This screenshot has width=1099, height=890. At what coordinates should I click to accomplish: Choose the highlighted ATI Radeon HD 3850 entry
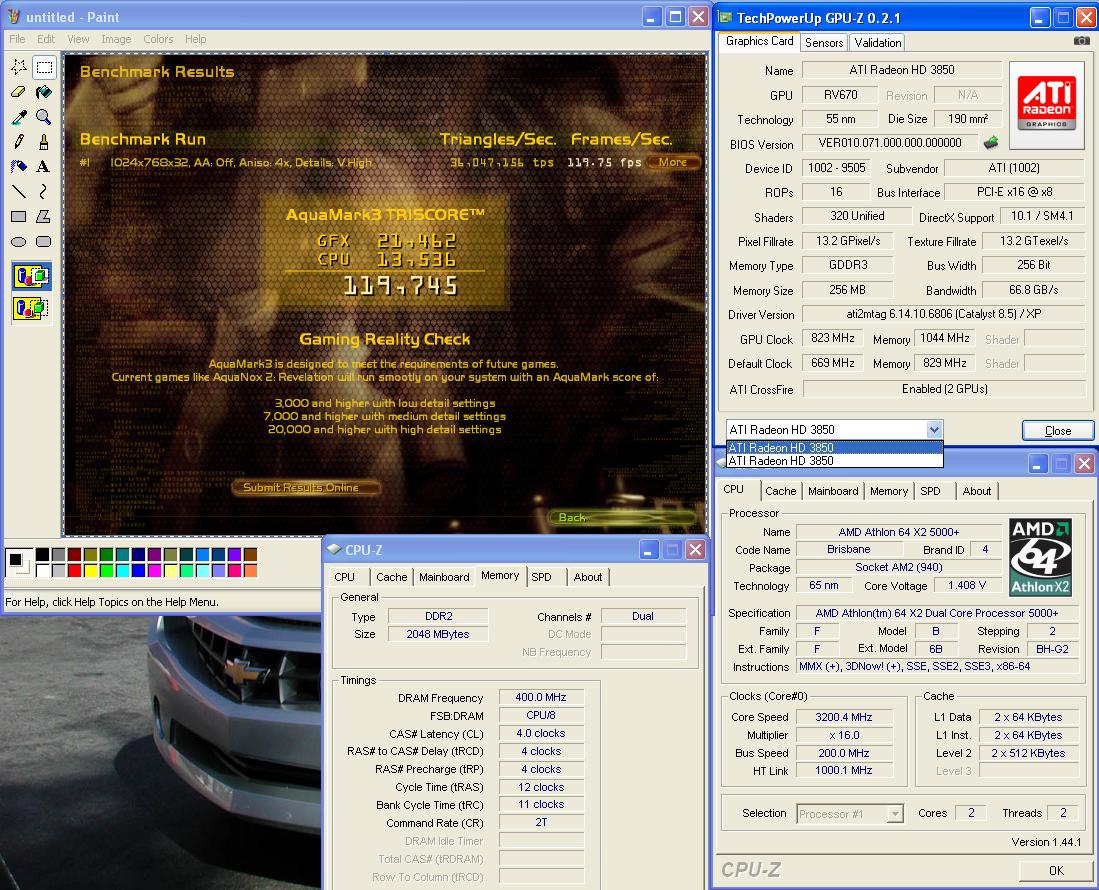[835, 447]
